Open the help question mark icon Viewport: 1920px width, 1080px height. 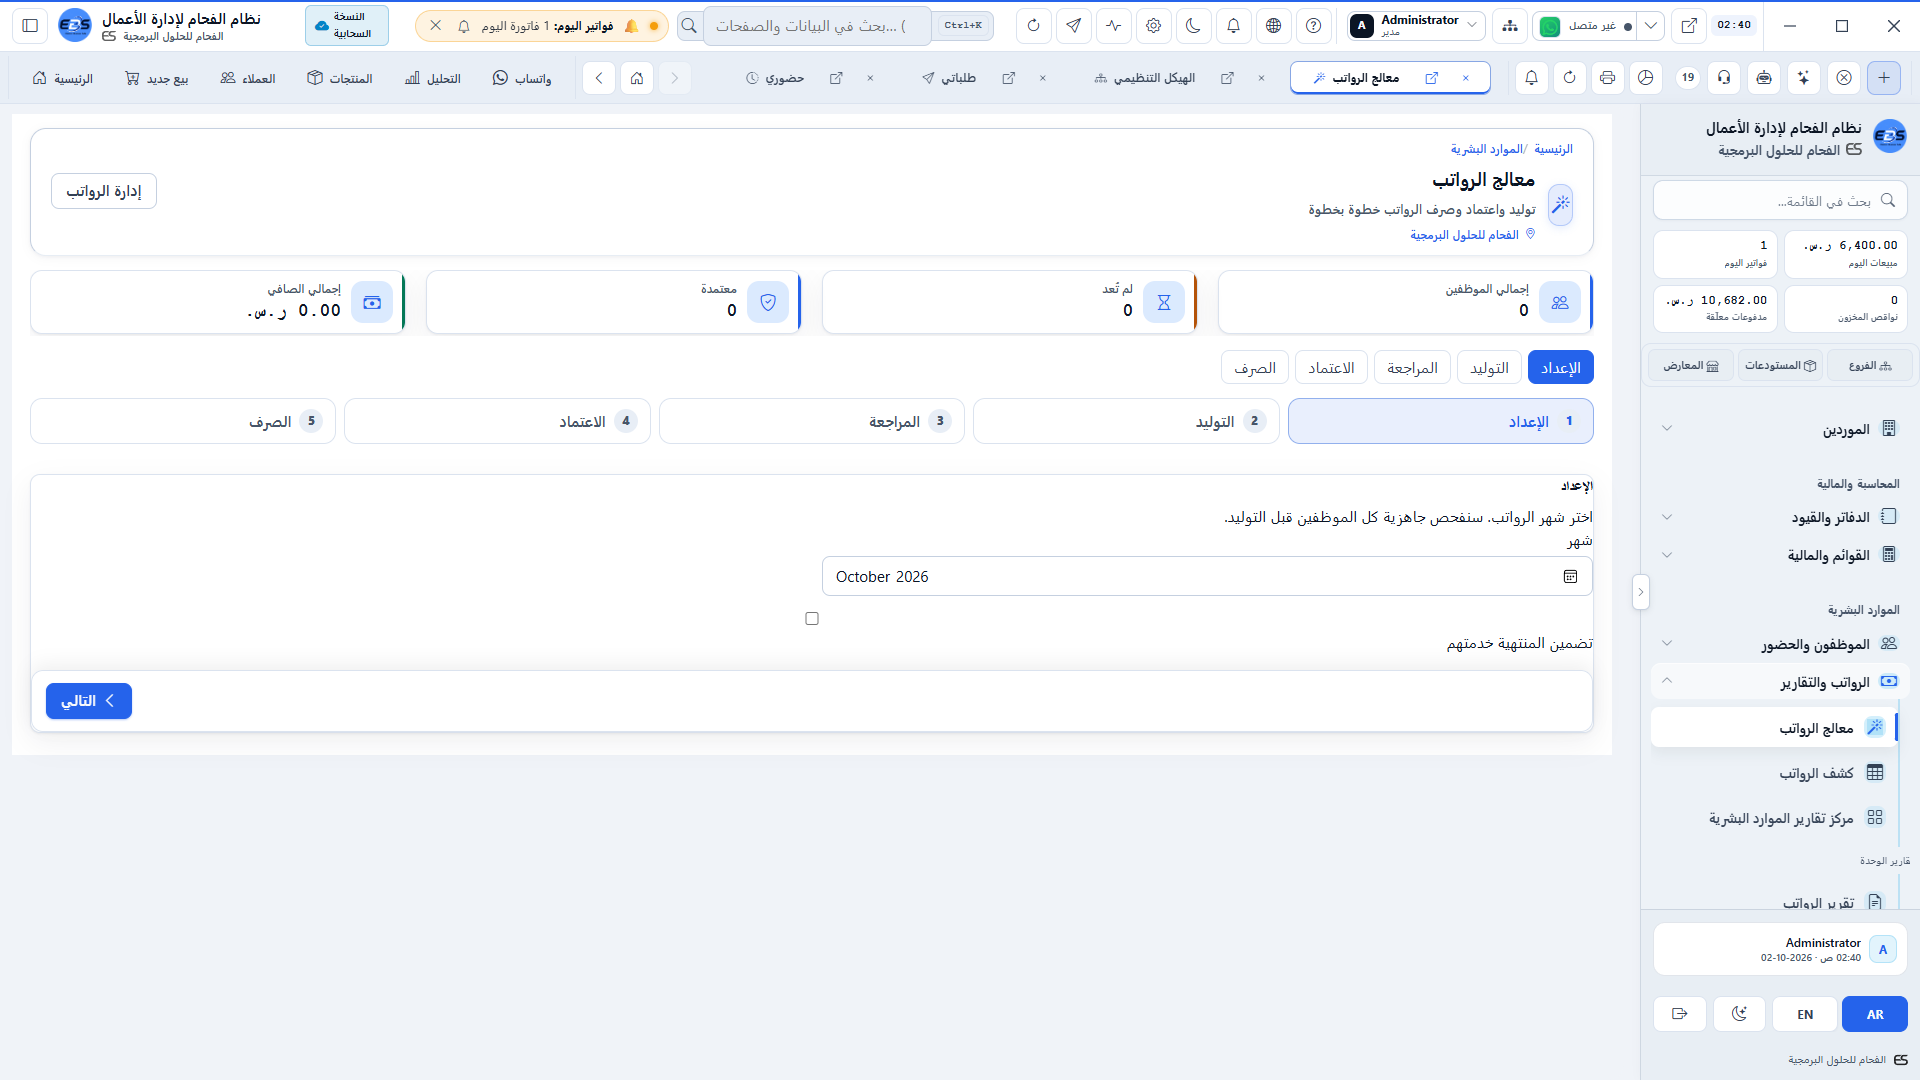tap(1313, 26)
